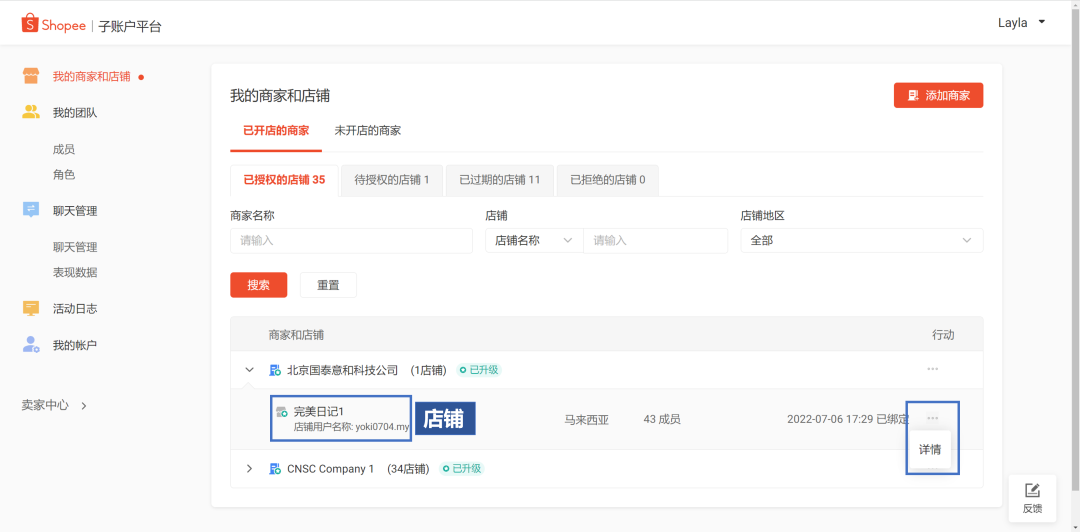Collapse the 北京国泰意和科技公司 merchant row
1080x532 pixels.
[x=249, y=370]
